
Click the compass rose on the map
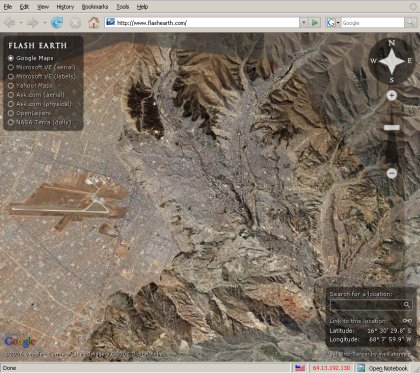(x=392, y=61)
